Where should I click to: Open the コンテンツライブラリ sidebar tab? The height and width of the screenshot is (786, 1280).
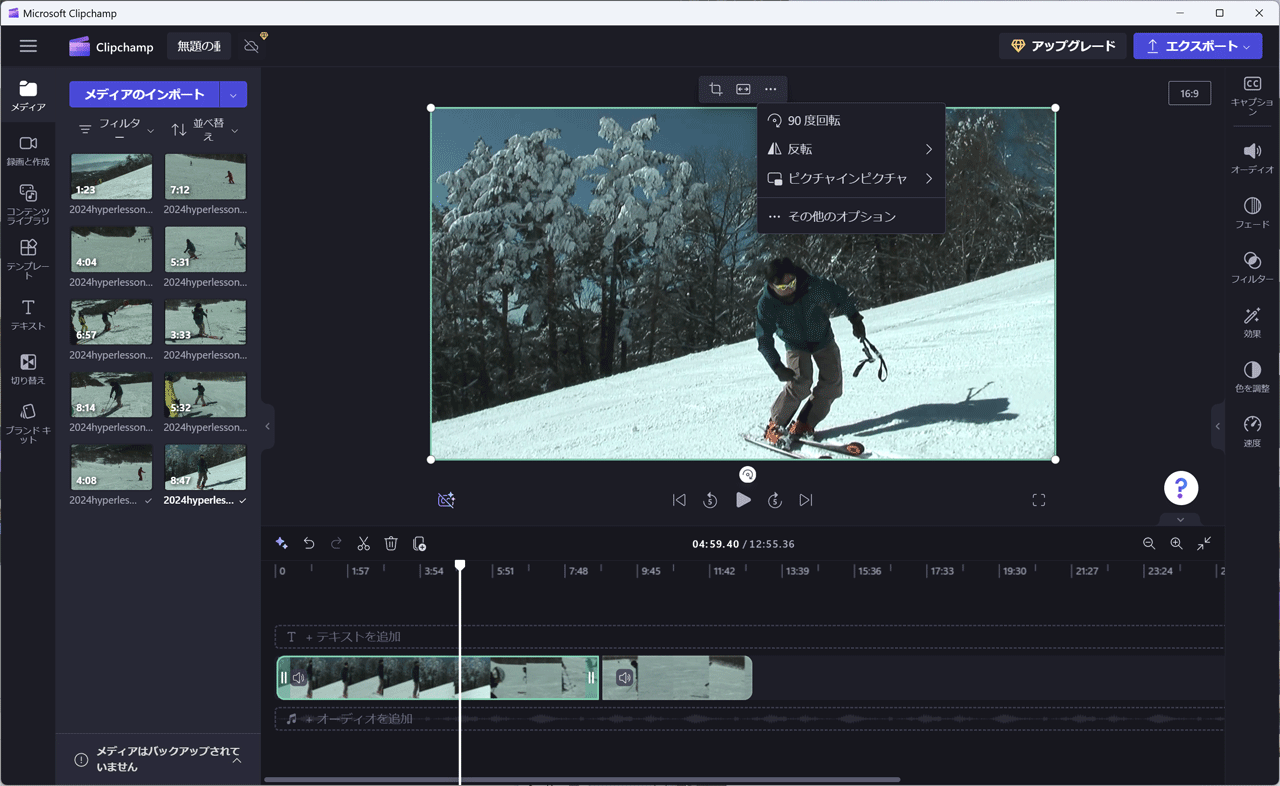(28, 204)
